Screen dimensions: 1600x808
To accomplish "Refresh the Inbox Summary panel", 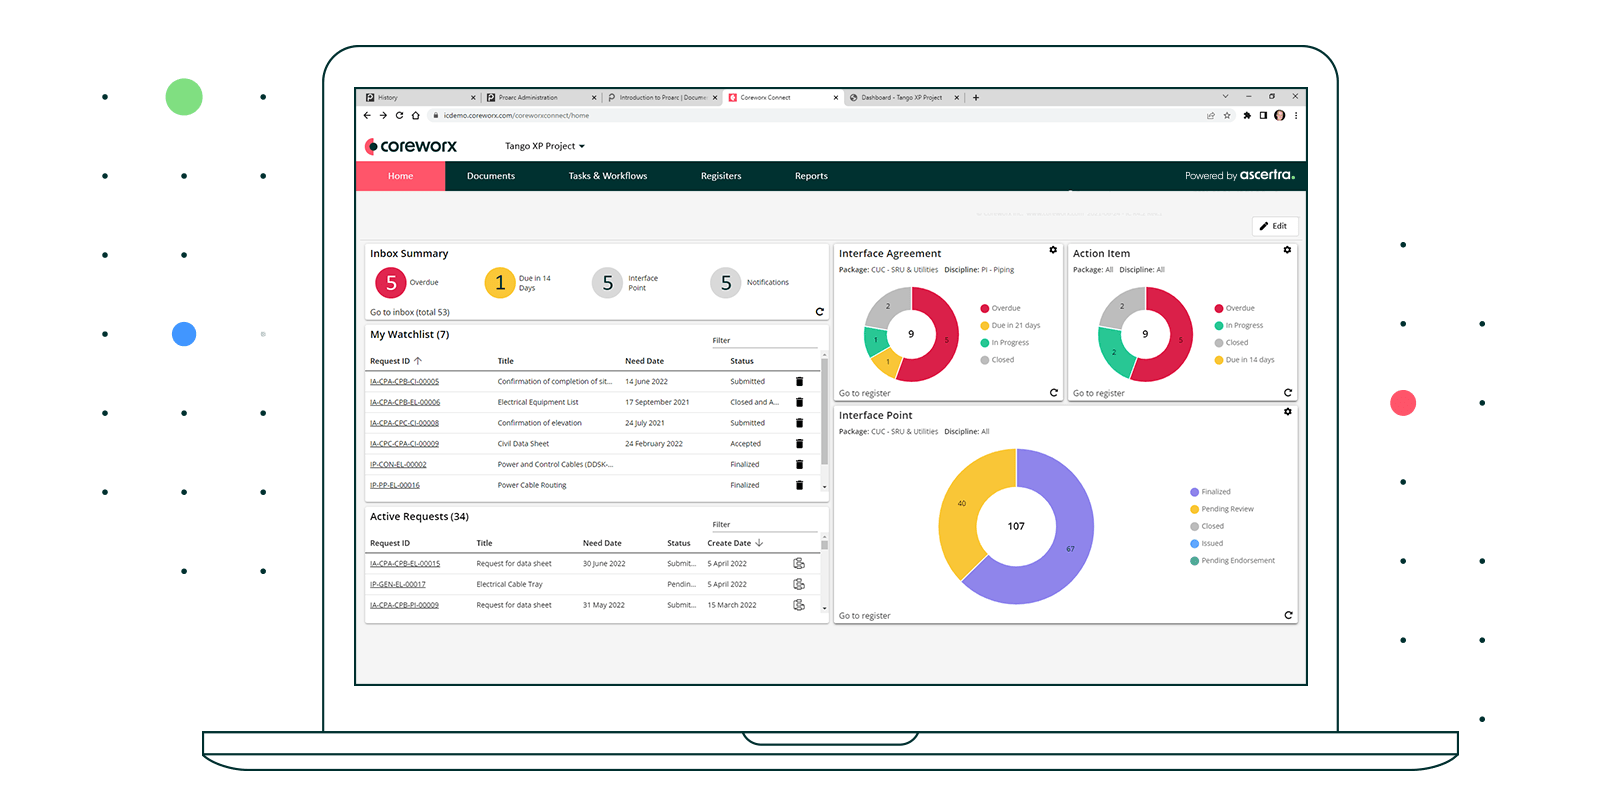I will coord(820,312).
